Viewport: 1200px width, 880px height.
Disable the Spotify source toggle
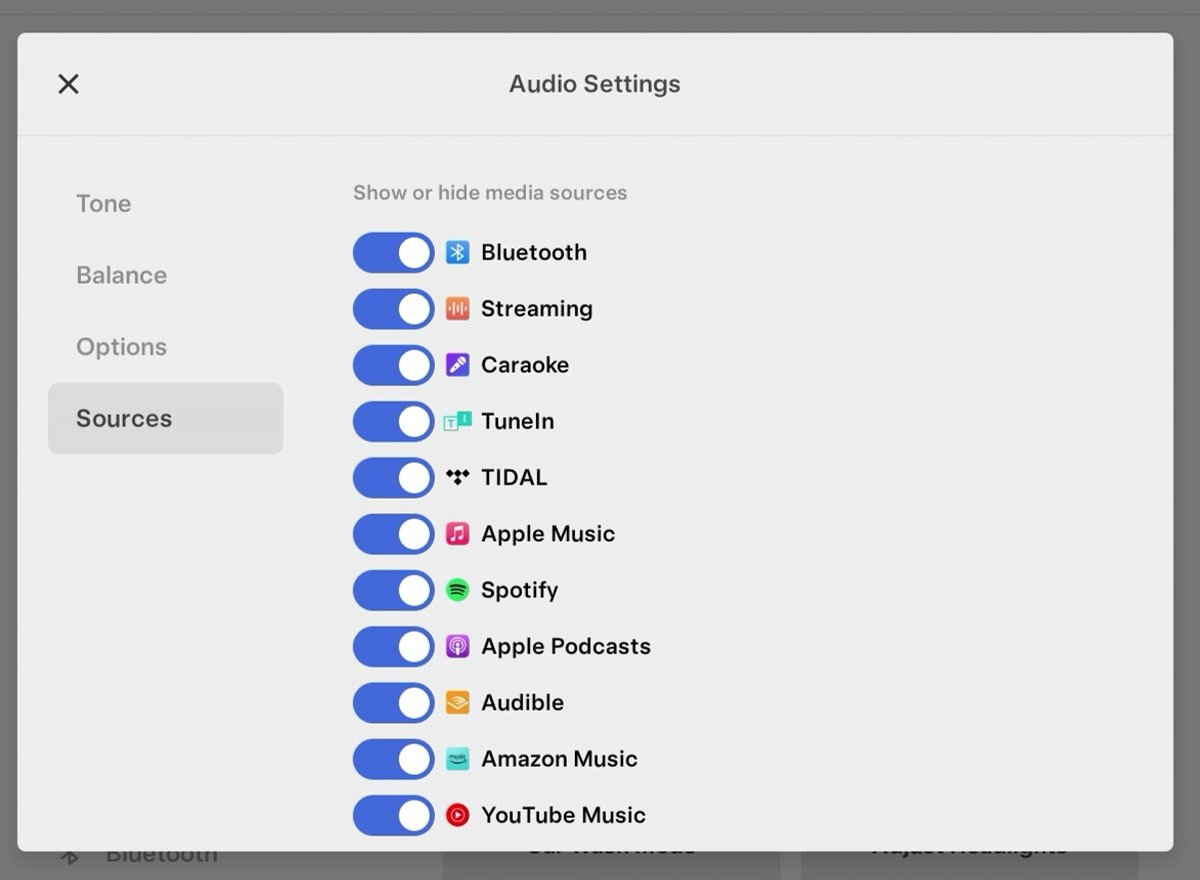click(x=393, y=590)
